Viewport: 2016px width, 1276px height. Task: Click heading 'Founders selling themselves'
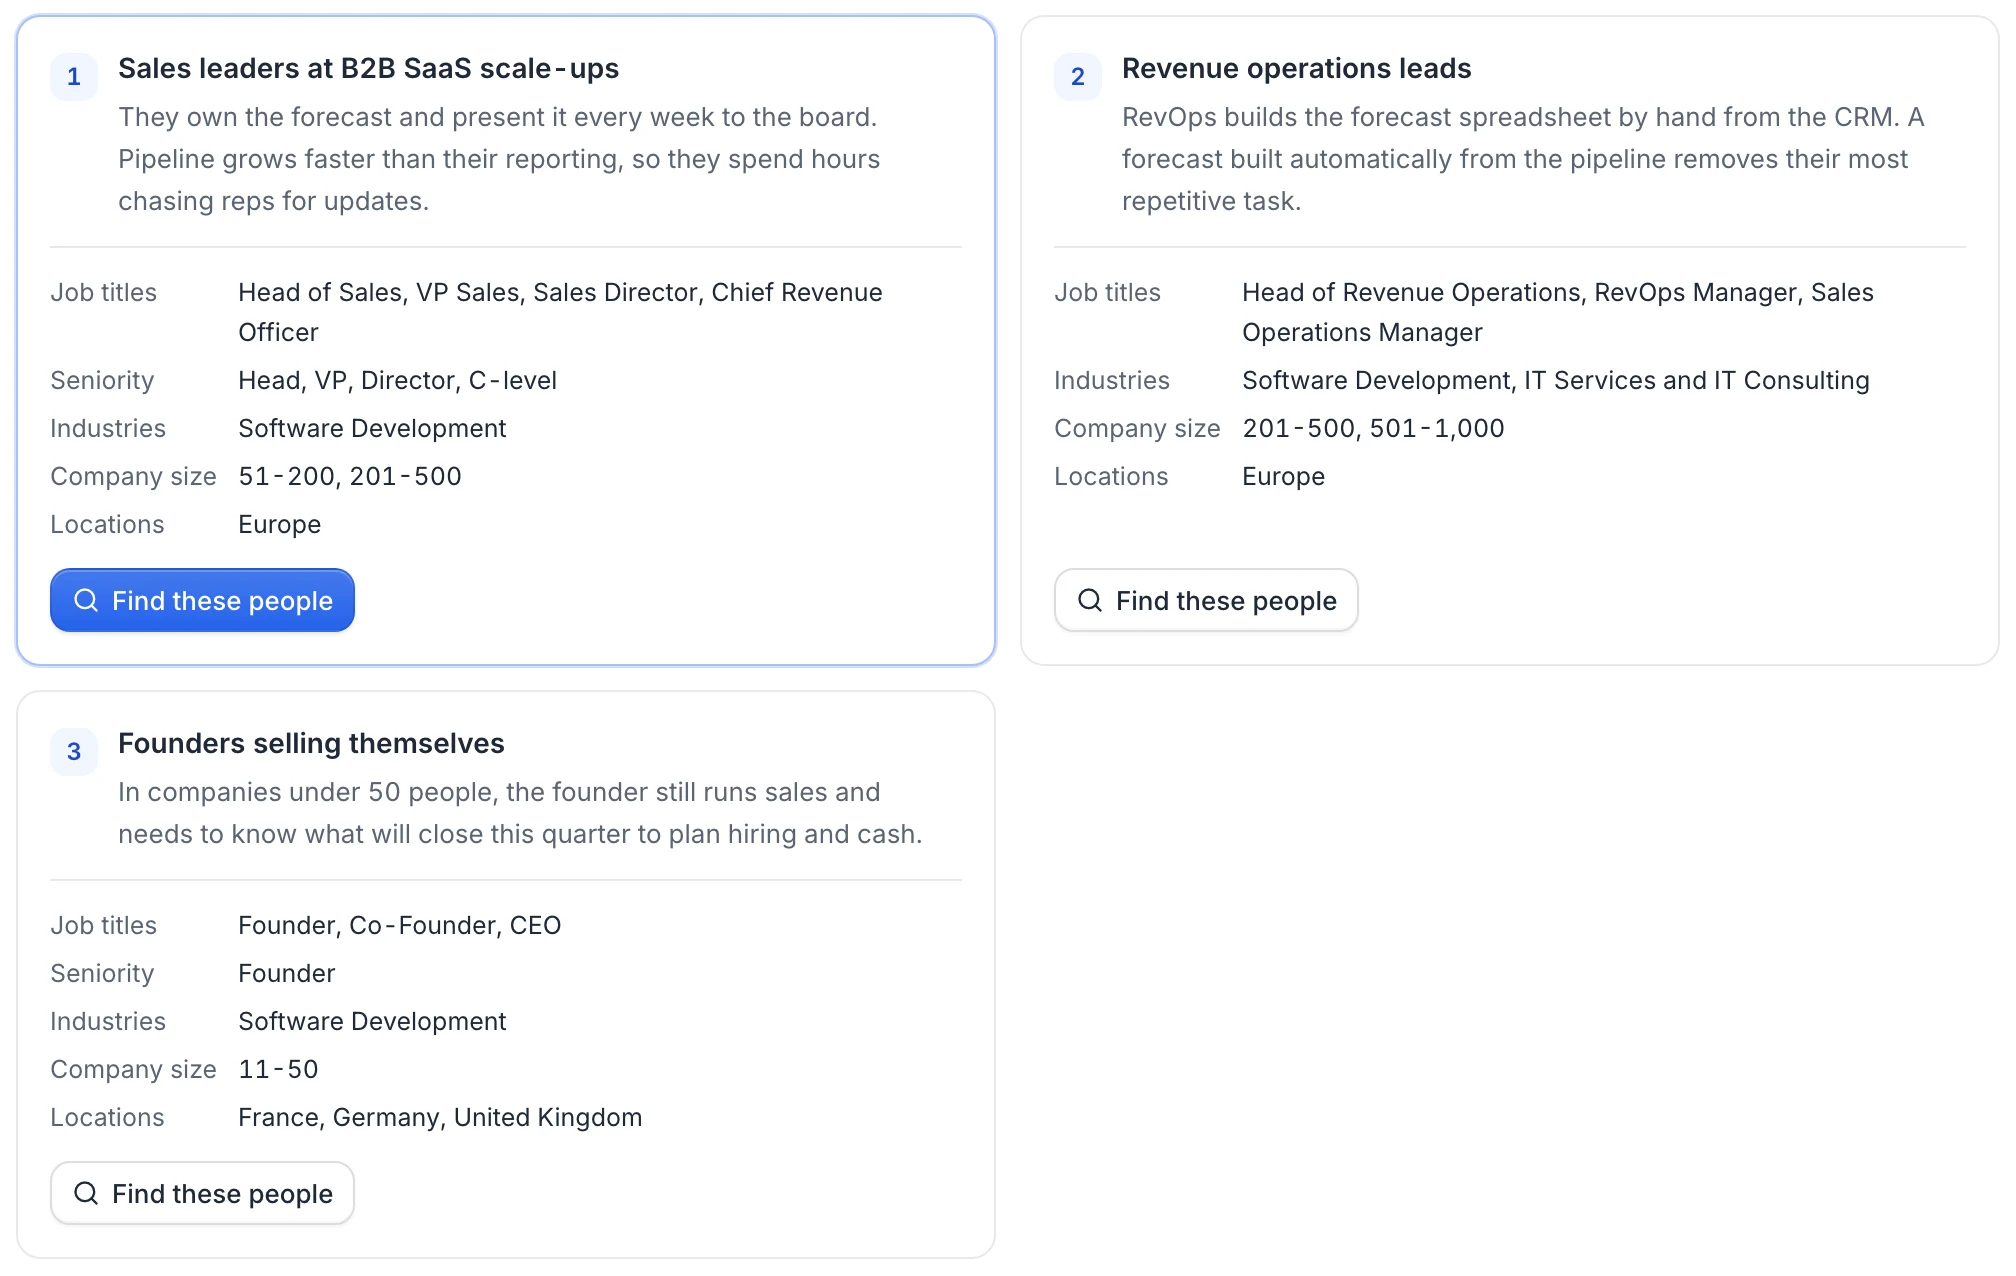point(311,743)
